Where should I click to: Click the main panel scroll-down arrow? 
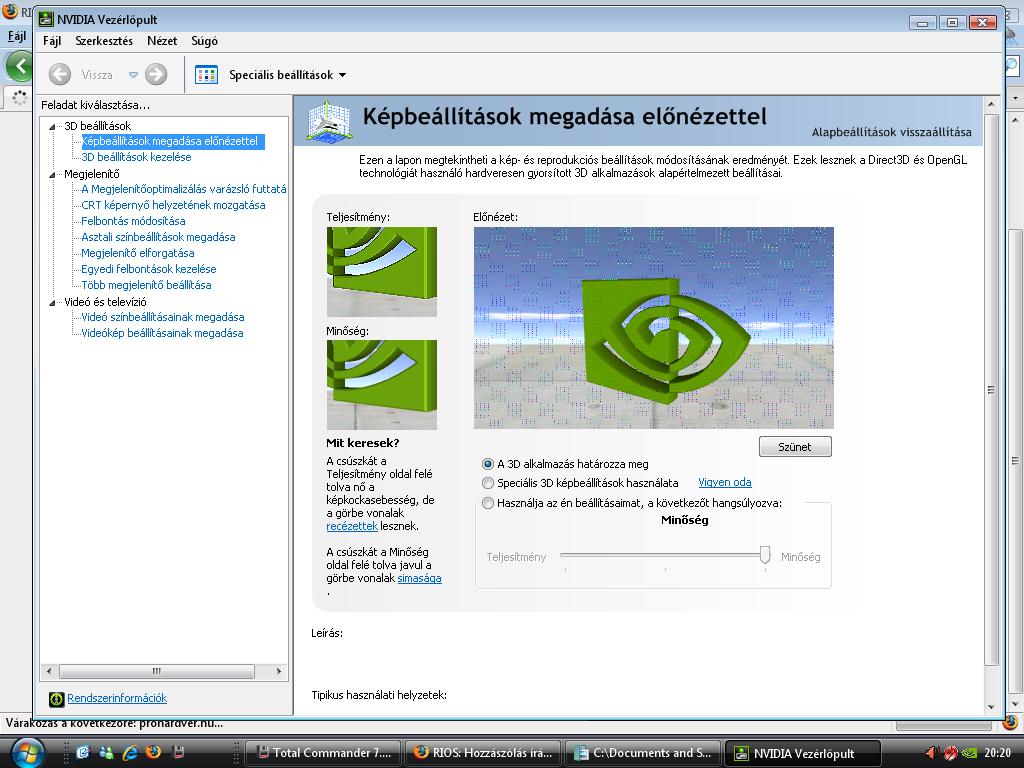click(992, 707)
